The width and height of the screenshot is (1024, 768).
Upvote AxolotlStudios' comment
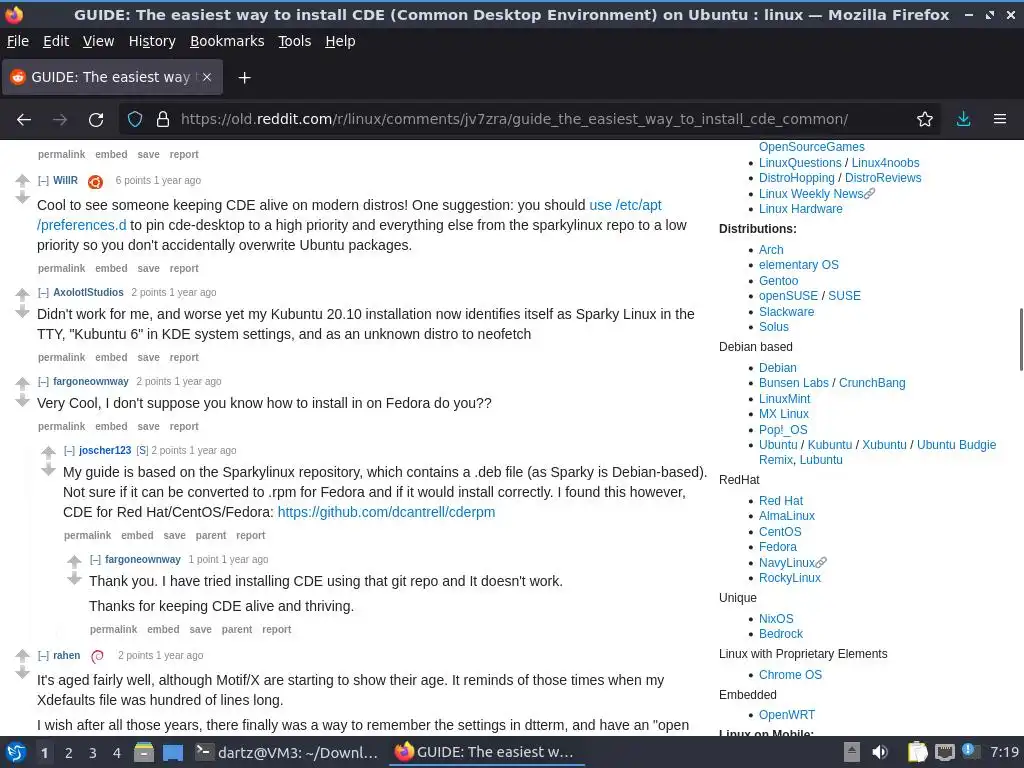(22, 293)
